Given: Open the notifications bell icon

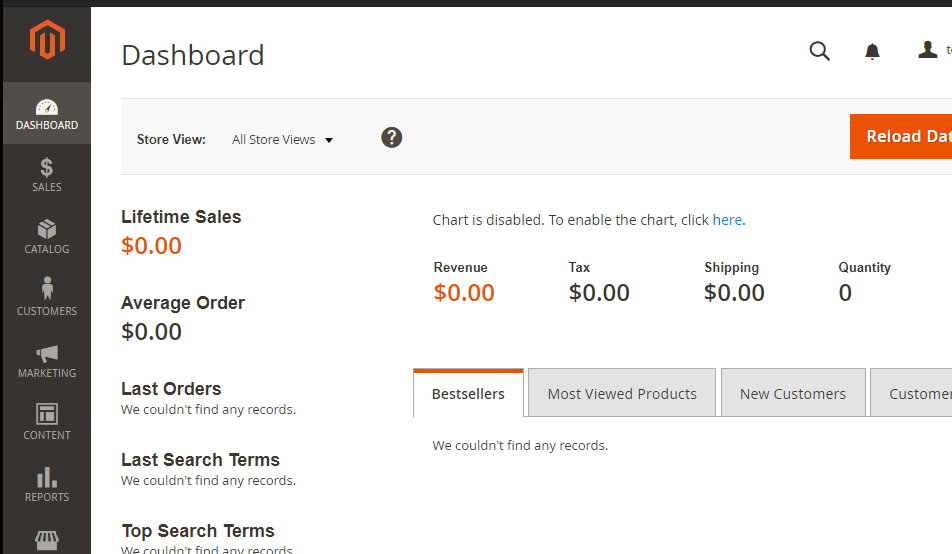Looking at the screenshot, I should (872, 51).
